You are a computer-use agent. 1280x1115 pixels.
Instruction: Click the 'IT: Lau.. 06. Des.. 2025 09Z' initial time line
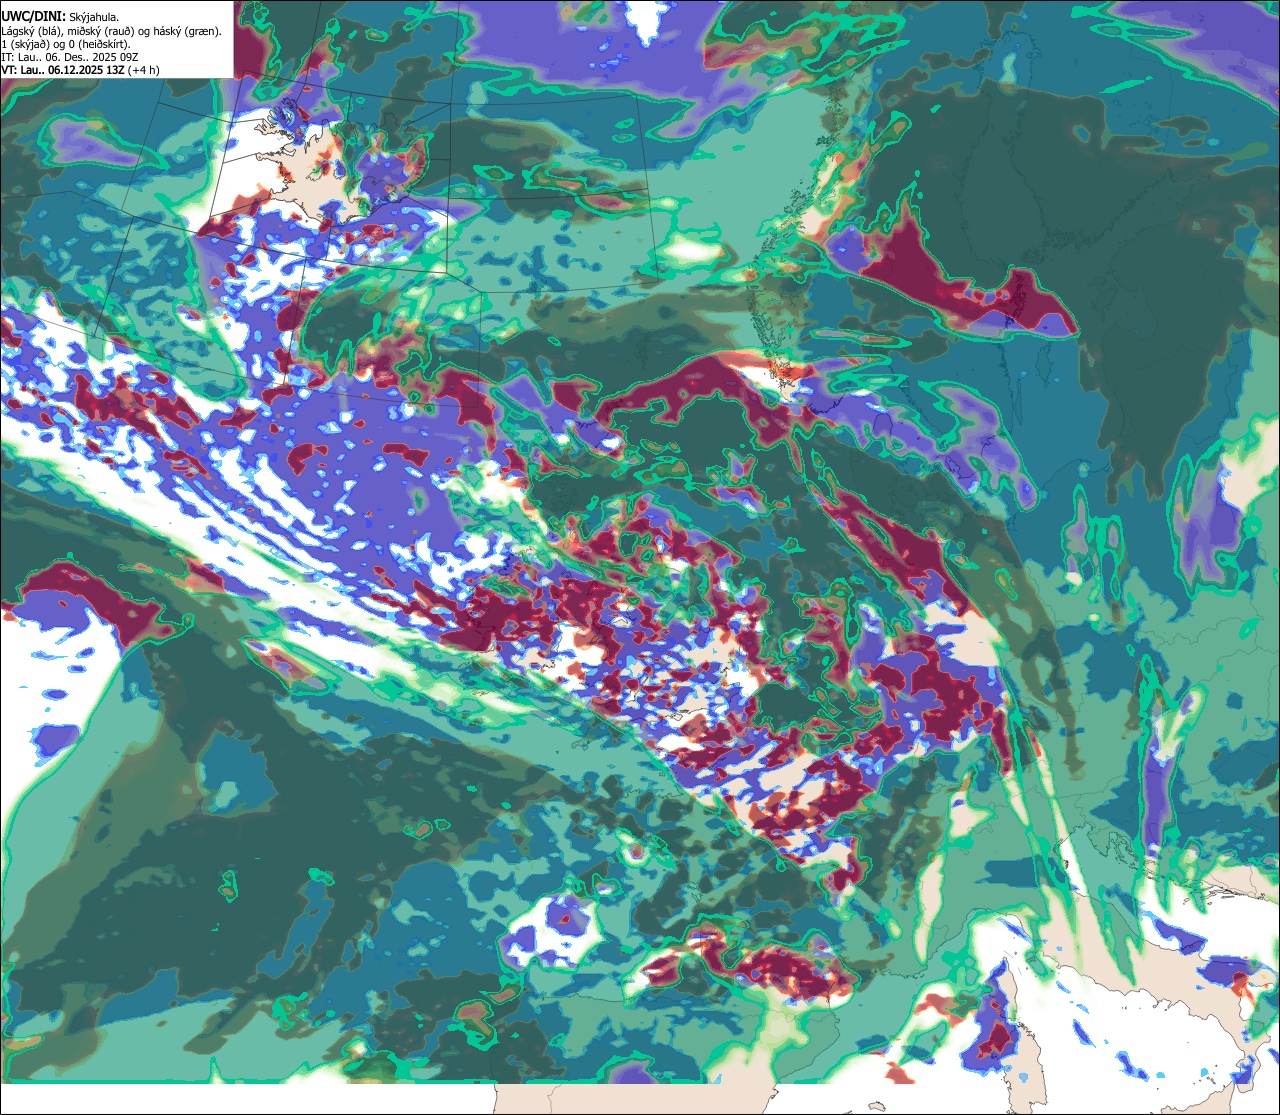(x=70, y=57)
